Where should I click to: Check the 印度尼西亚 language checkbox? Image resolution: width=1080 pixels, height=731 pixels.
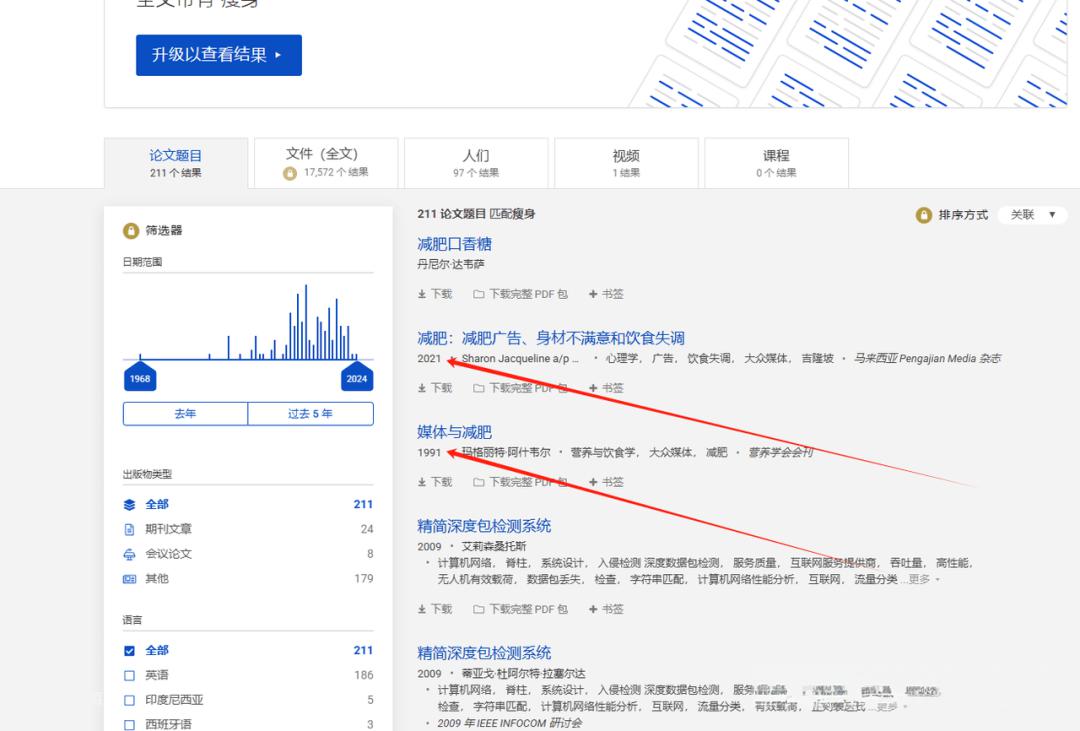pos(129,700)
